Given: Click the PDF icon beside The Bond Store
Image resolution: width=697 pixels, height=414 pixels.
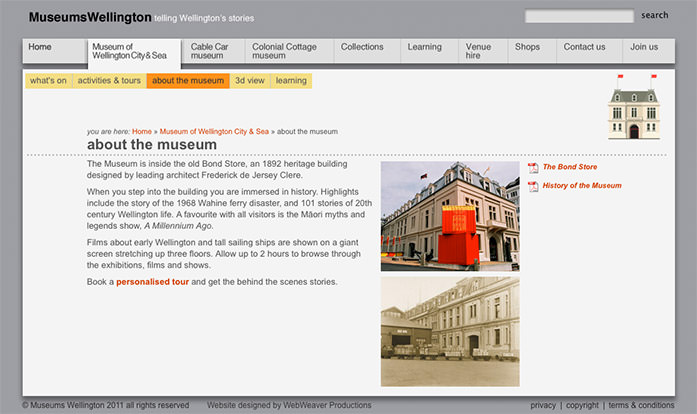Looking at the screenshot, I should [x=533, y=168].
